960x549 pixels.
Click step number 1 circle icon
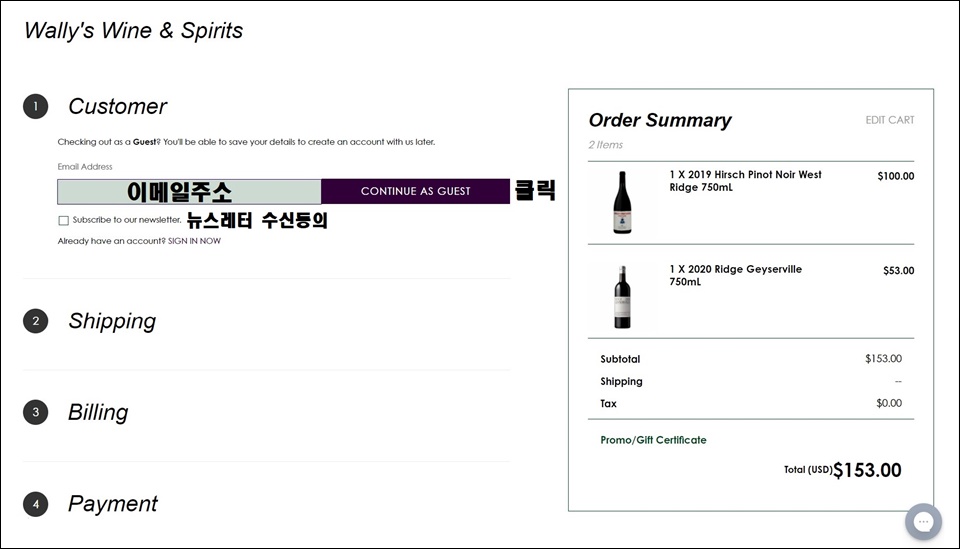(x=36, y=106)
